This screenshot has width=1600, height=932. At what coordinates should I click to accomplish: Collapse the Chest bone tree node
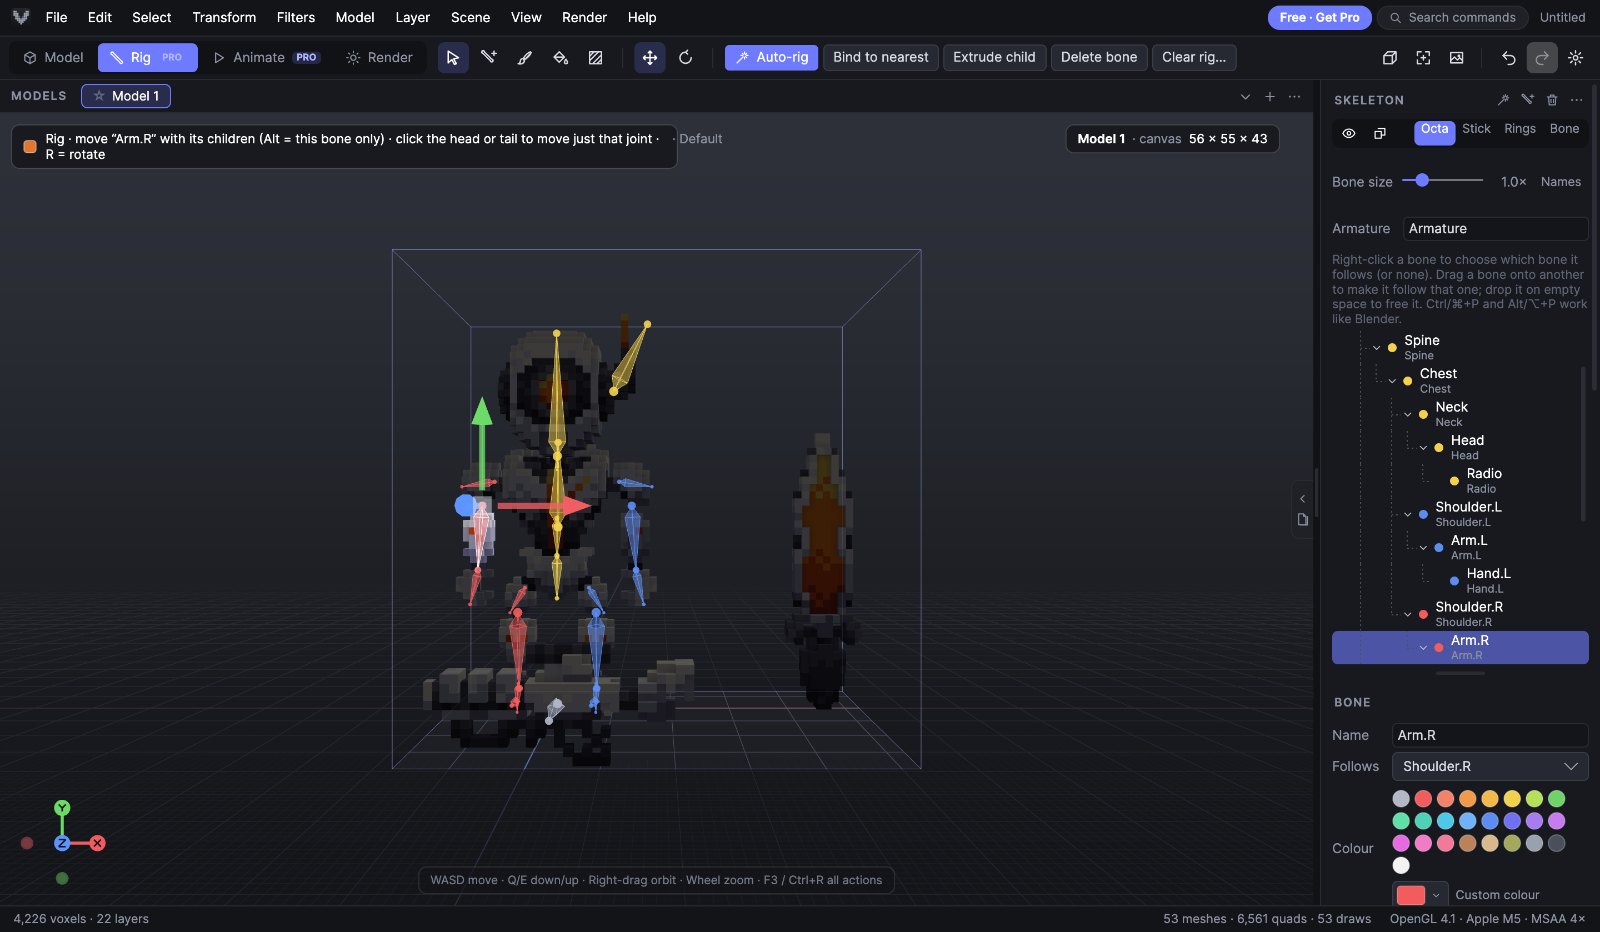(x=1392, y=381)
